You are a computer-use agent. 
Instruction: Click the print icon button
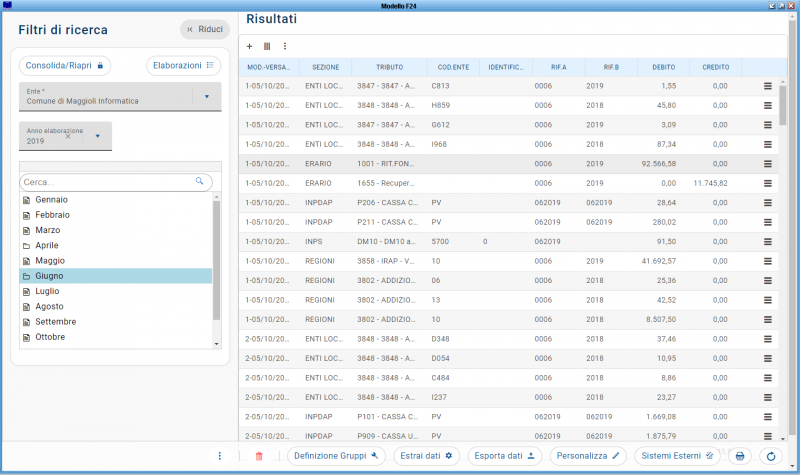[740, 456]
